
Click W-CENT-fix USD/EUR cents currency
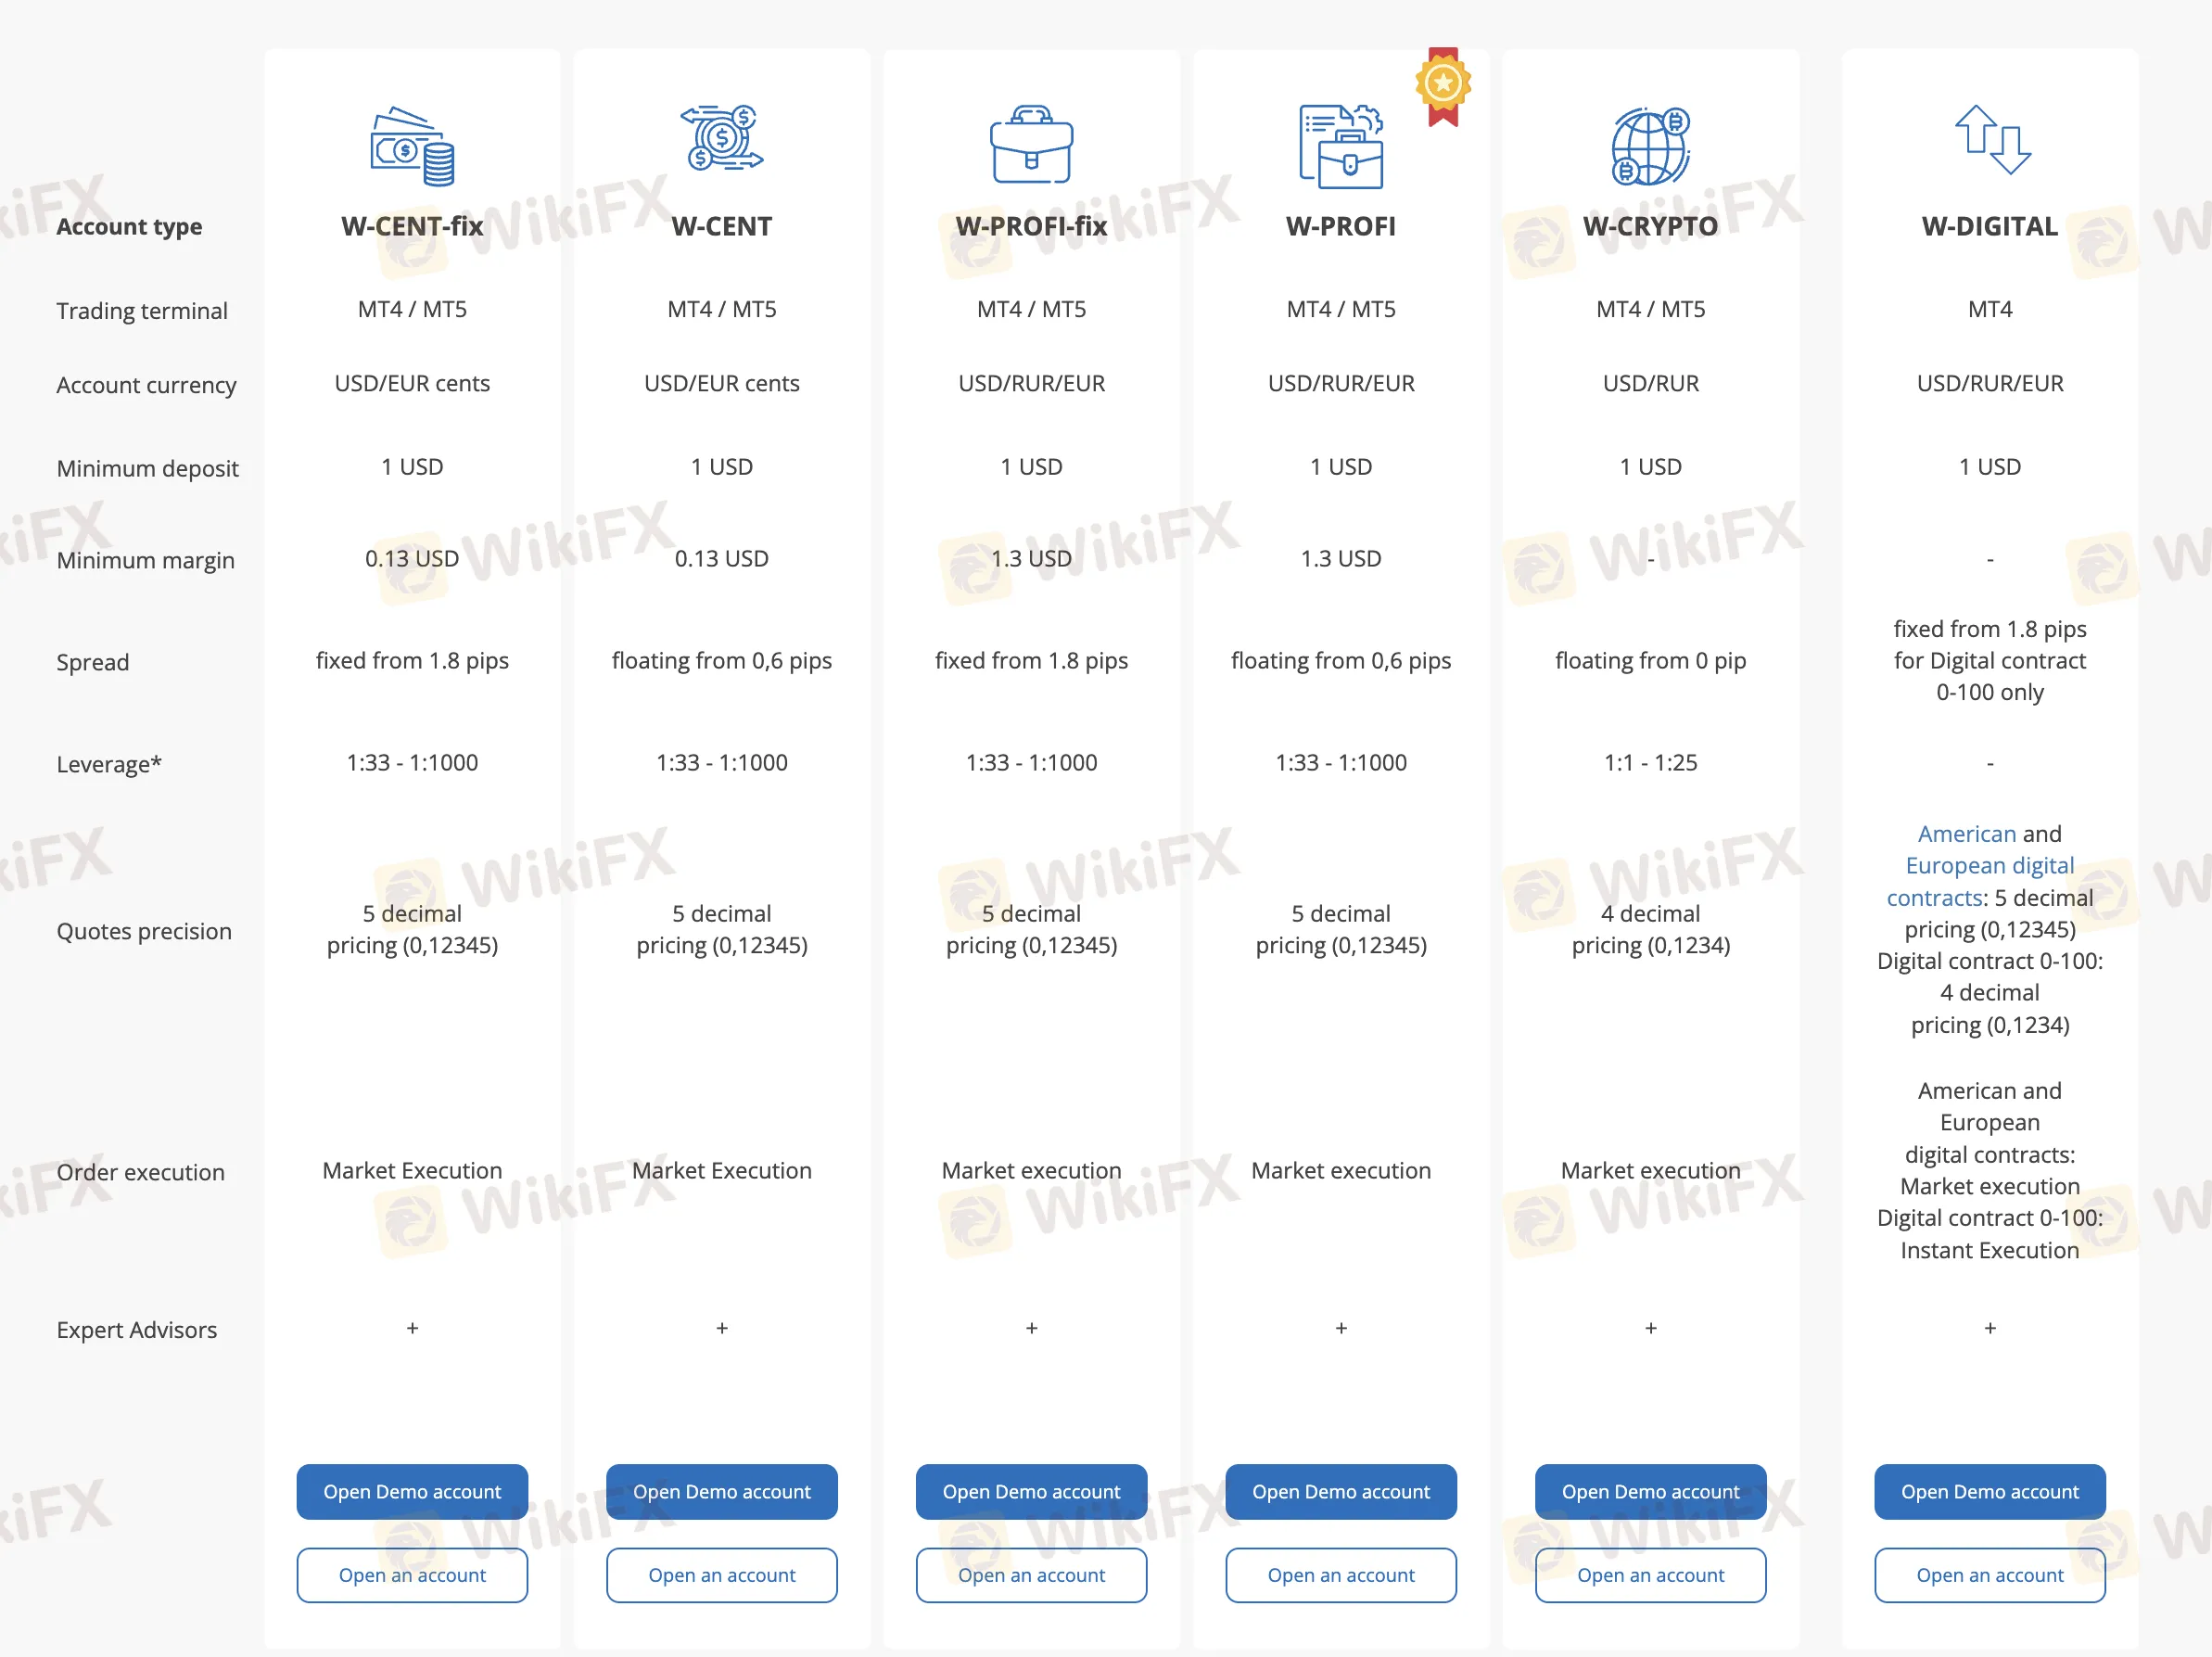click(x=412, y=383)
